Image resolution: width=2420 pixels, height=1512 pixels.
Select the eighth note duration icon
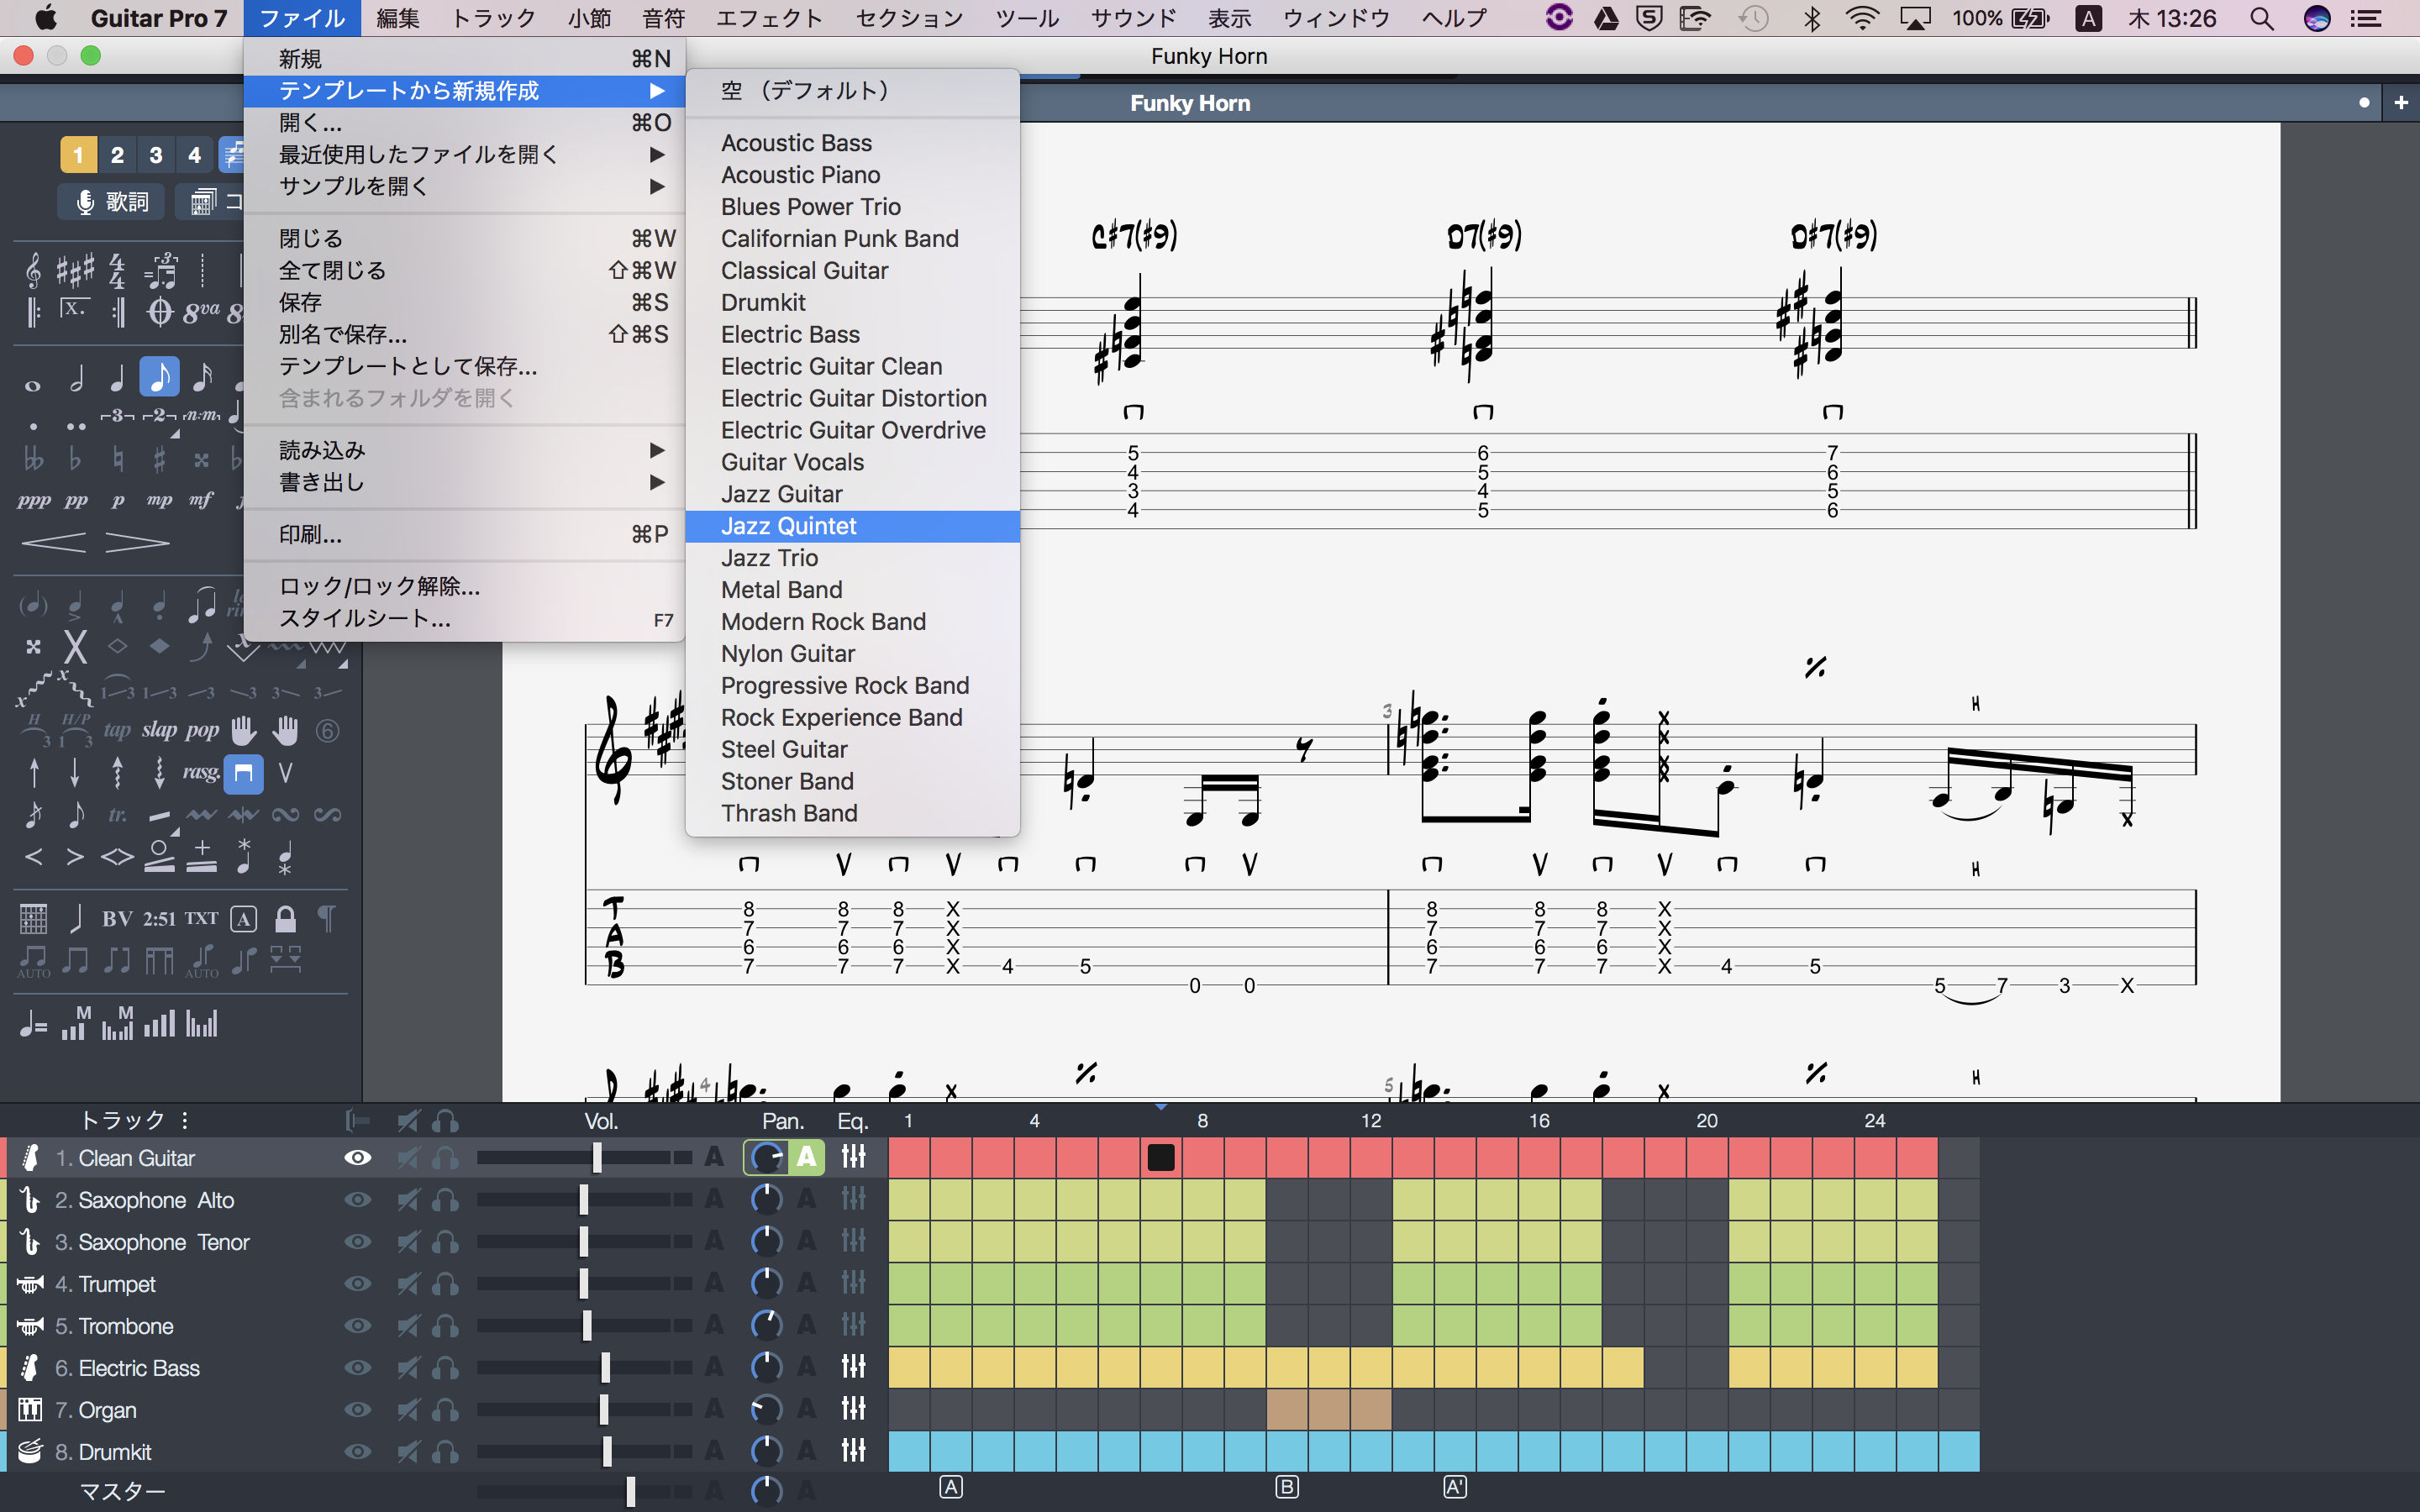[x=159, y=377]
